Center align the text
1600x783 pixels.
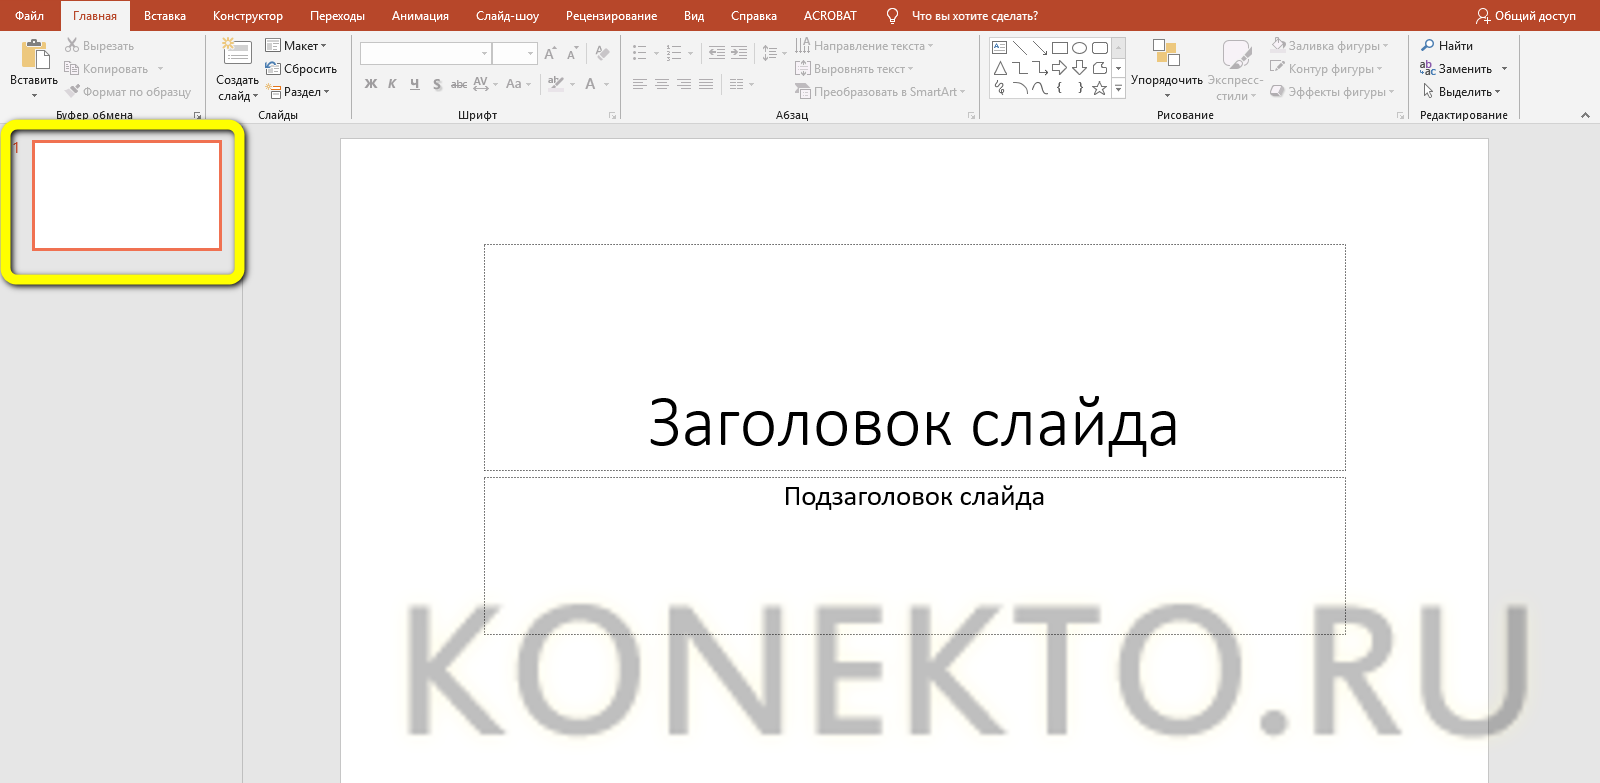click(x=662, y=84)
